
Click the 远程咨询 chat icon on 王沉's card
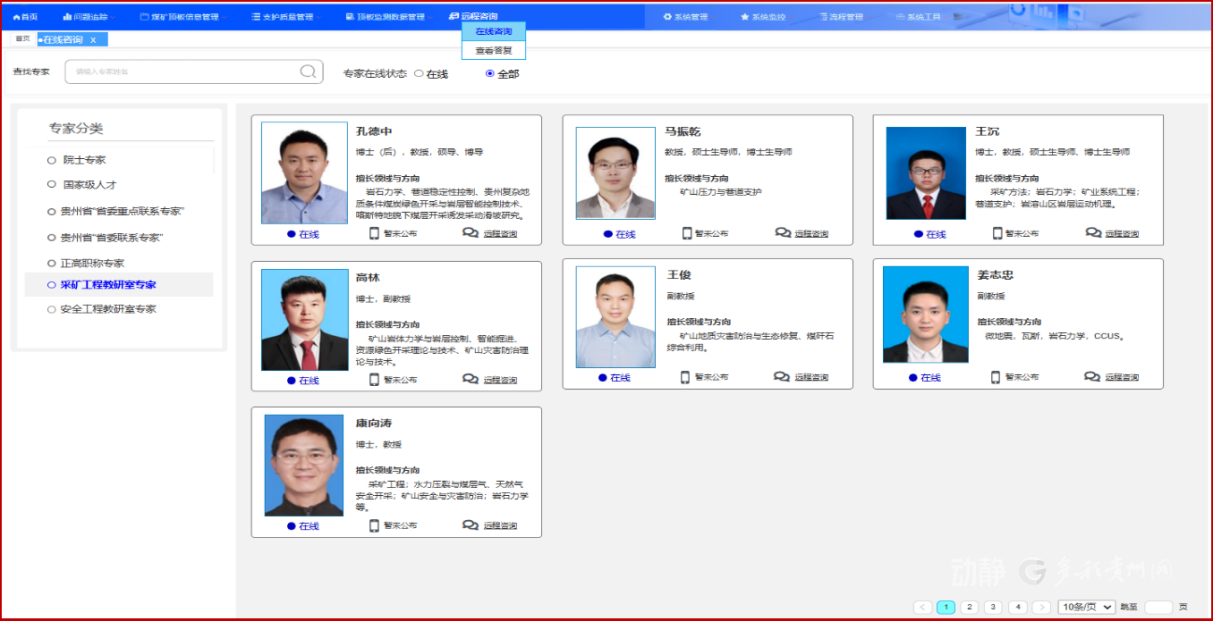[1093, 233]
